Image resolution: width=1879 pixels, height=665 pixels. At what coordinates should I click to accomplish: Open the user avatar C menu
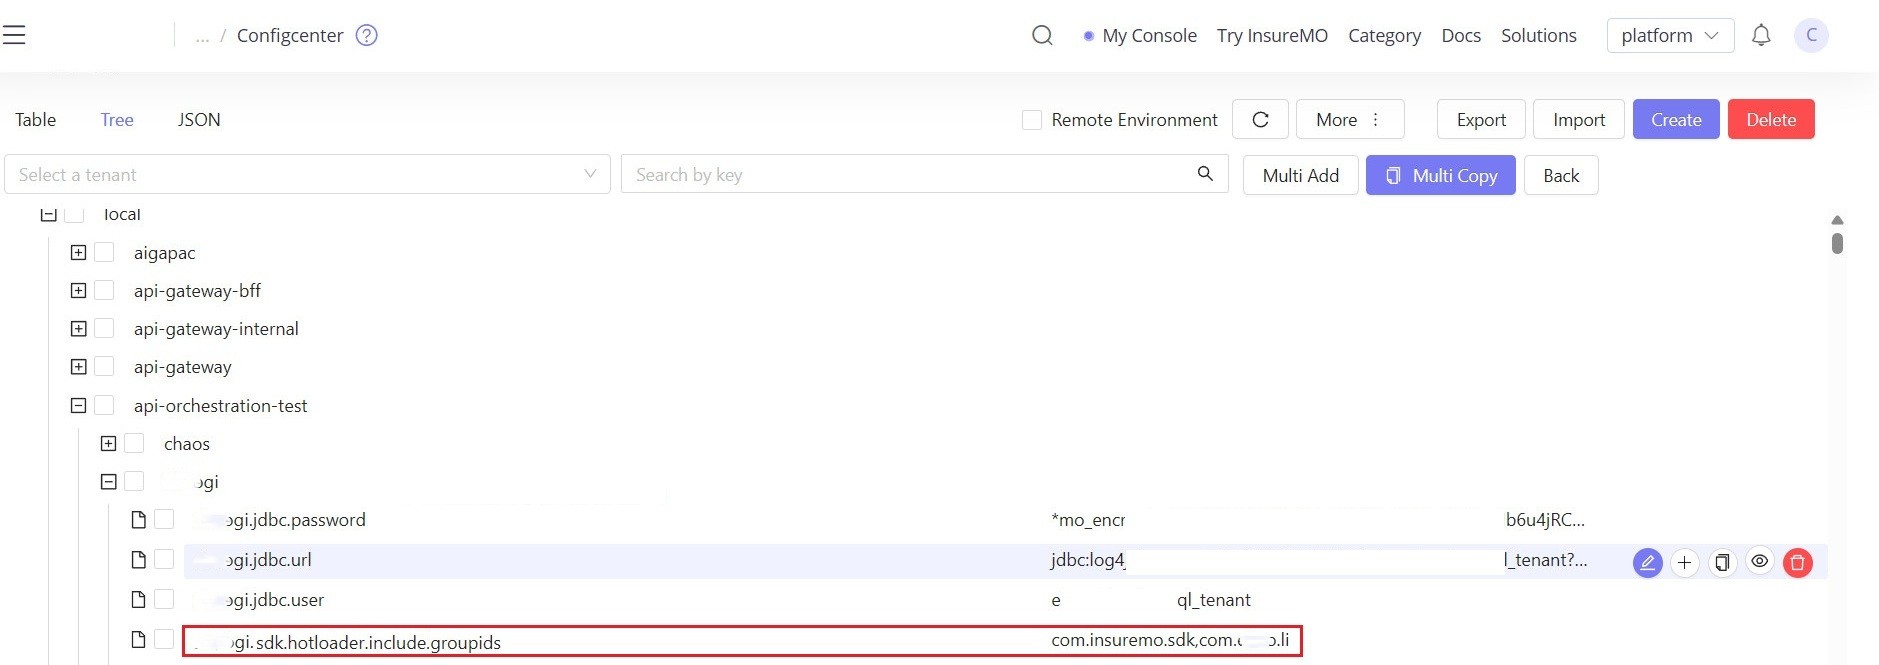point(1811,35)
